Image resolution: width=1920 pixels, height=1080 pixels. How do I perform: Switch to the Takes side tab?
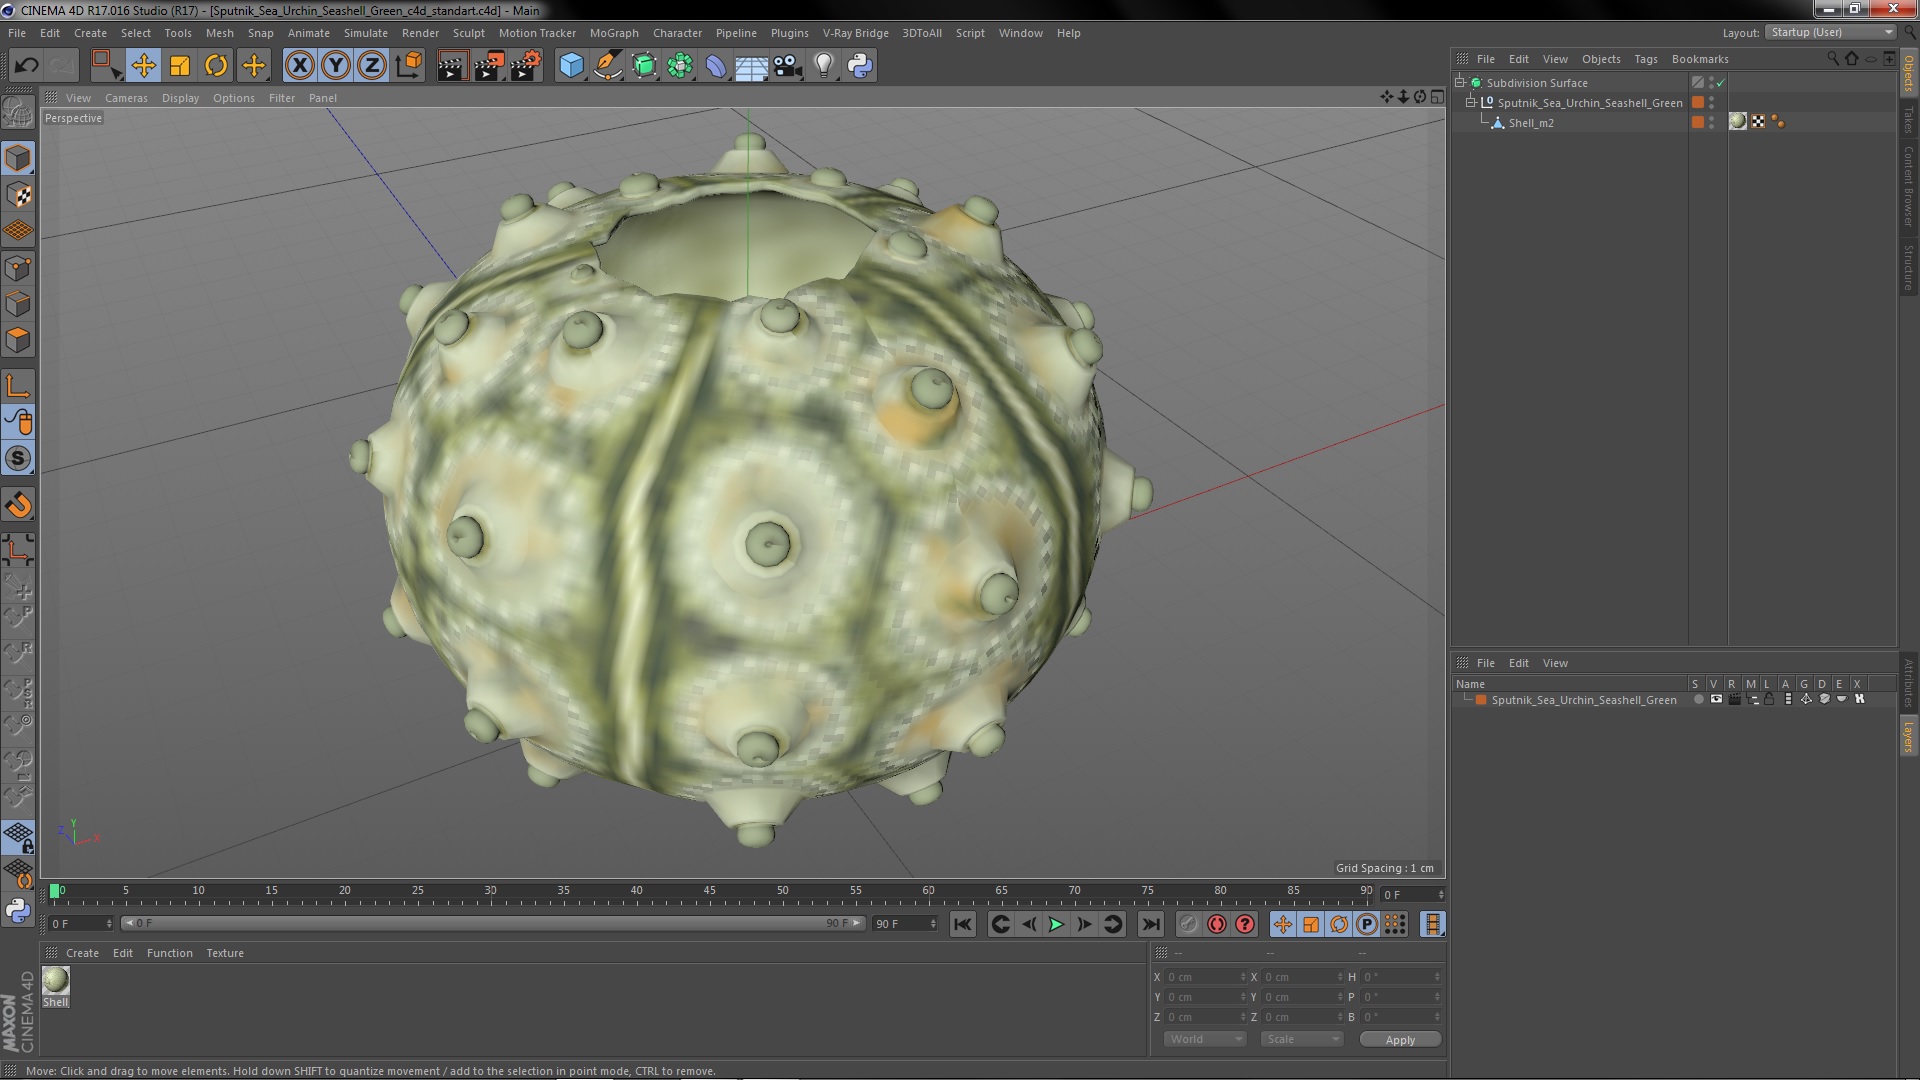(x=1908, y=120)
